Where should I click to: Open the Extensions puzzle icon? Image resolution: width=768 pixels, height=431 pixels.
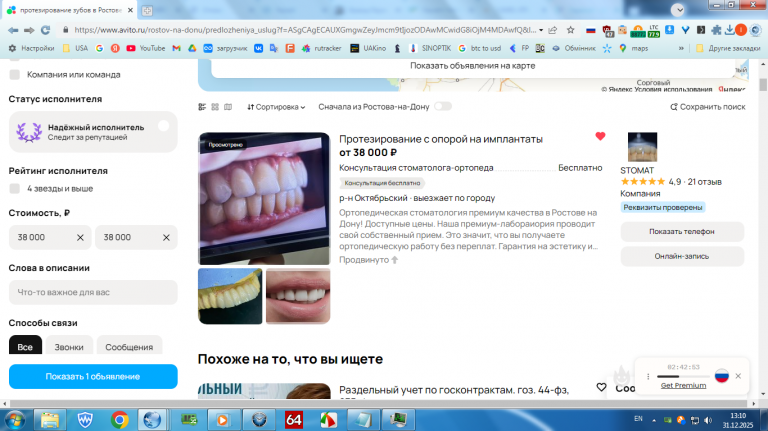click(716, 30)
